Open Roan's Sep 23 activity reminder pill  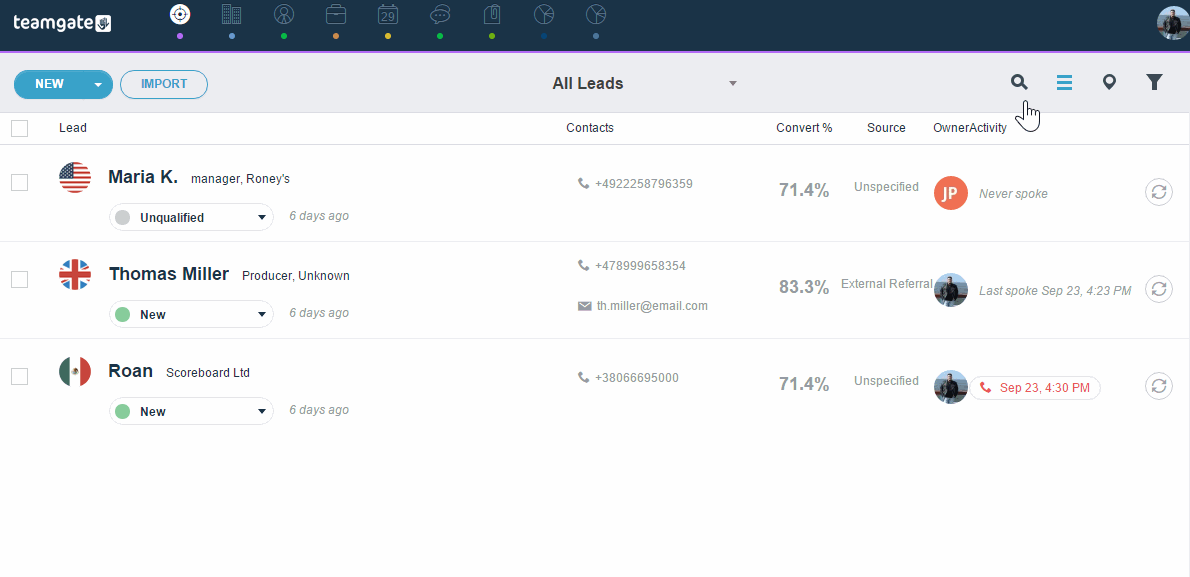tap(1035, 386)
